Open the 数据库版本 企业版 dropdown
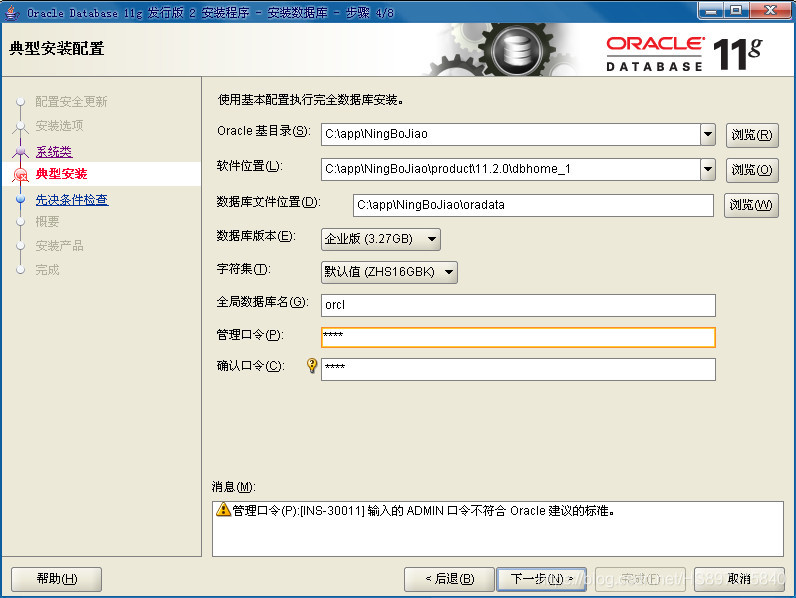The image size is (796, 598). click(381, 239)
